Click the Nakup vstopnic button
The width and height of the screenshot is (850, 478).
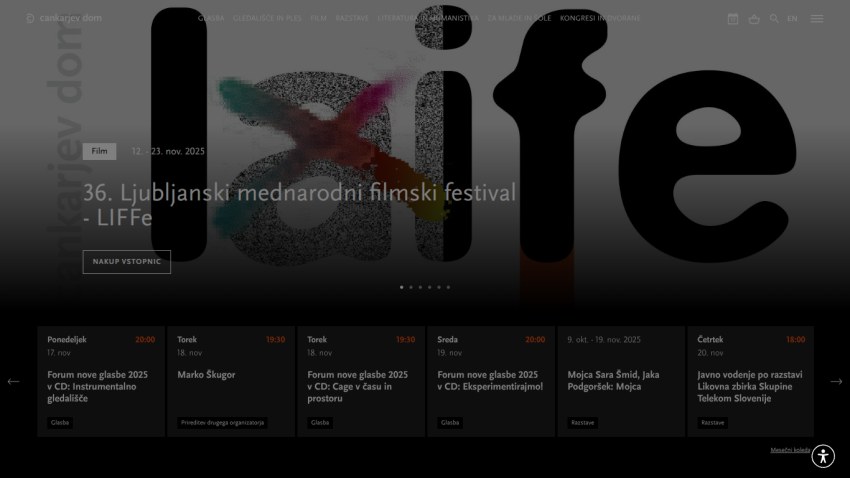[127, 262]
